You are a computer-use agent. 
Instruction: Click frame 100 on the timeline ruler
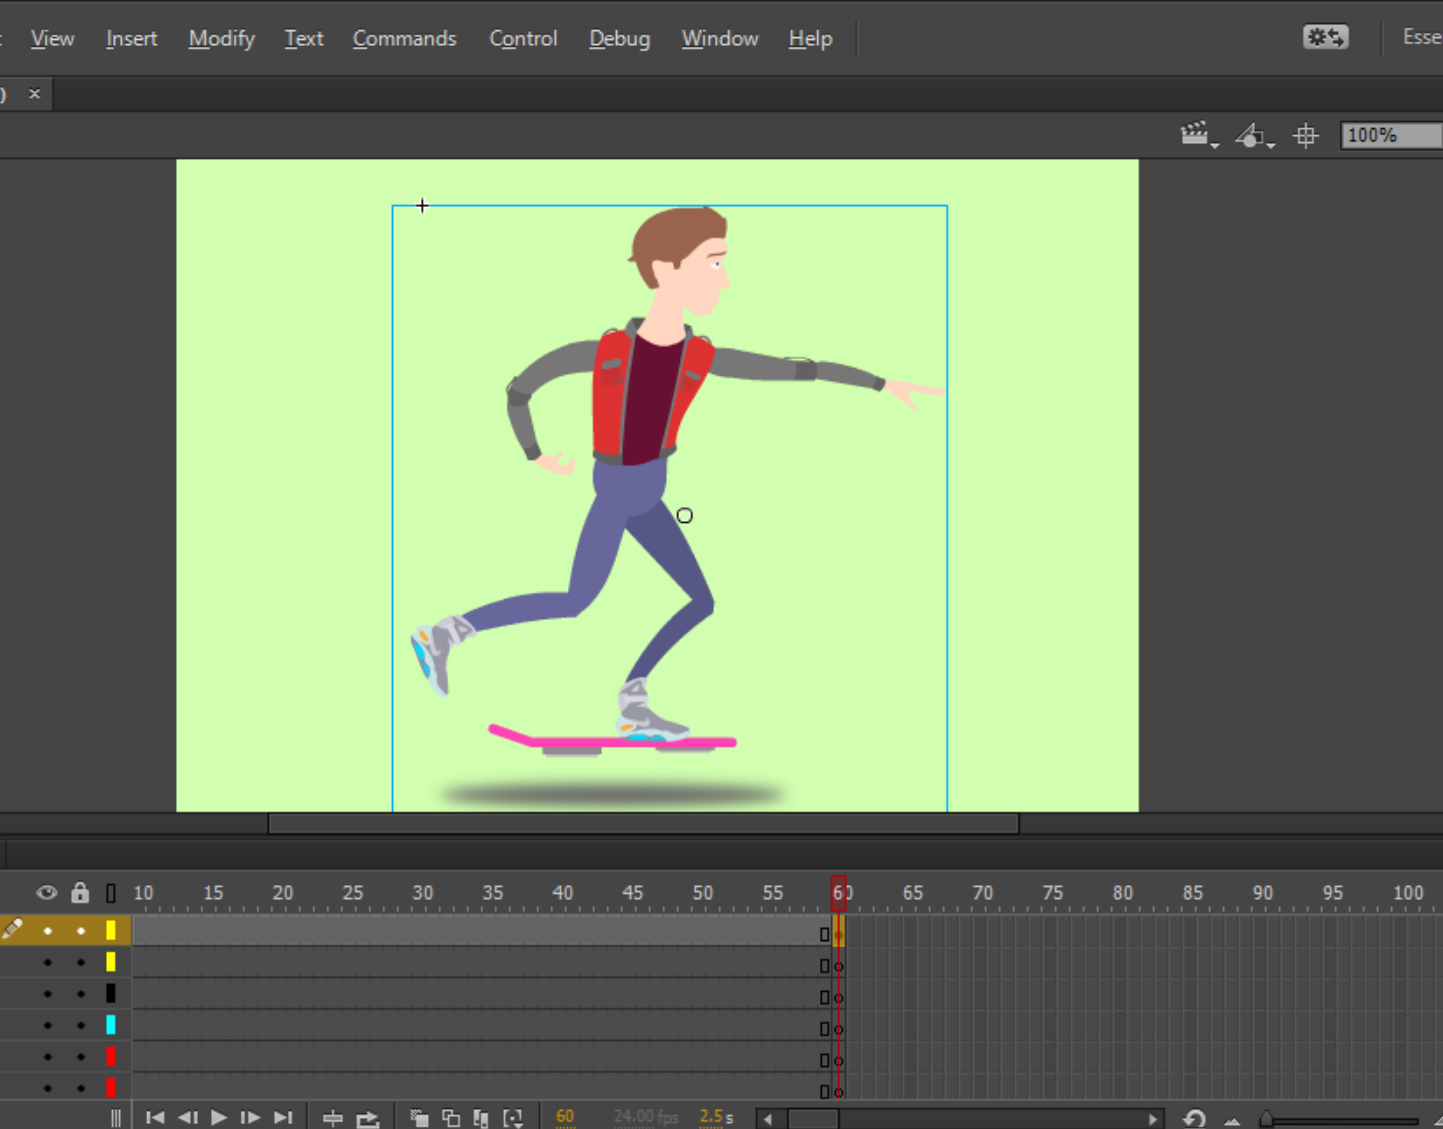pyautogui.click(x=1408, y=892)
